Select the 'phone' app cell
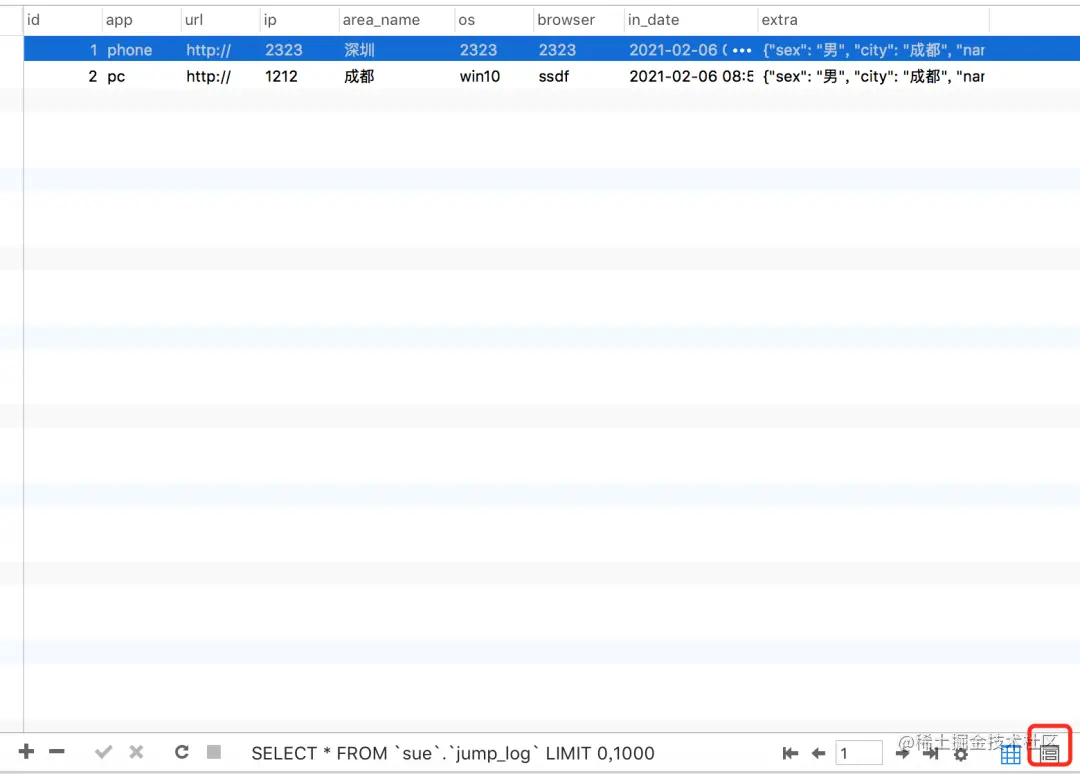 pyautogui.click(x=141, y=50)
